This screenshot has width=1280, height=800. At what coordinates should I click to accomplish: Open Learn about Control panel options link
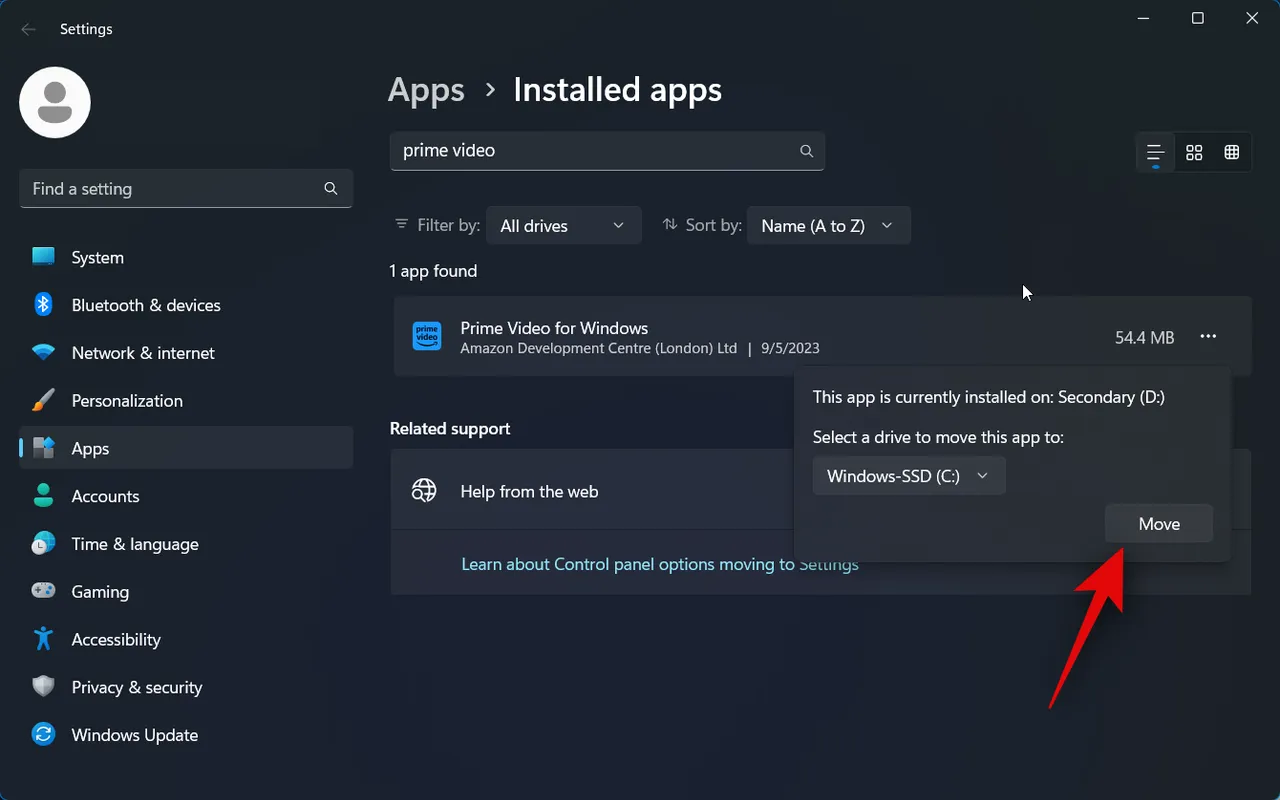pyautogui.click(x=660, y=564)
